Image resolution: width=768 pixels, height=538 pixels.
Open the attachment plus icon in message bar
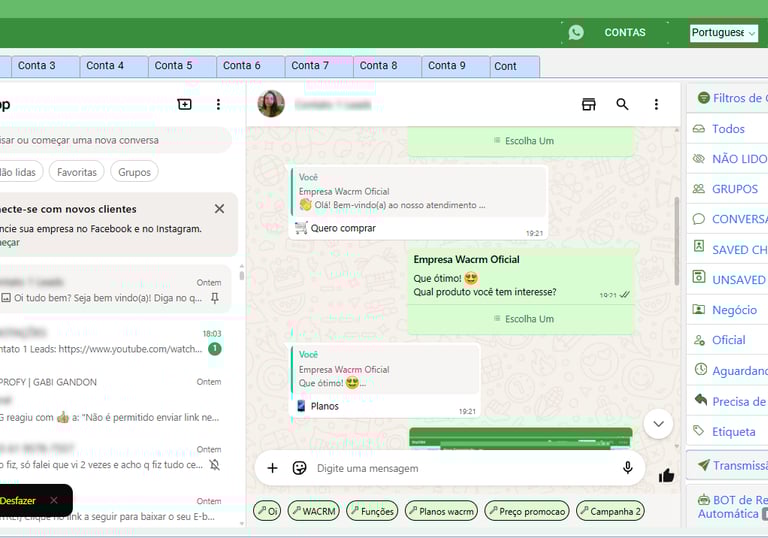coord(272,468)
